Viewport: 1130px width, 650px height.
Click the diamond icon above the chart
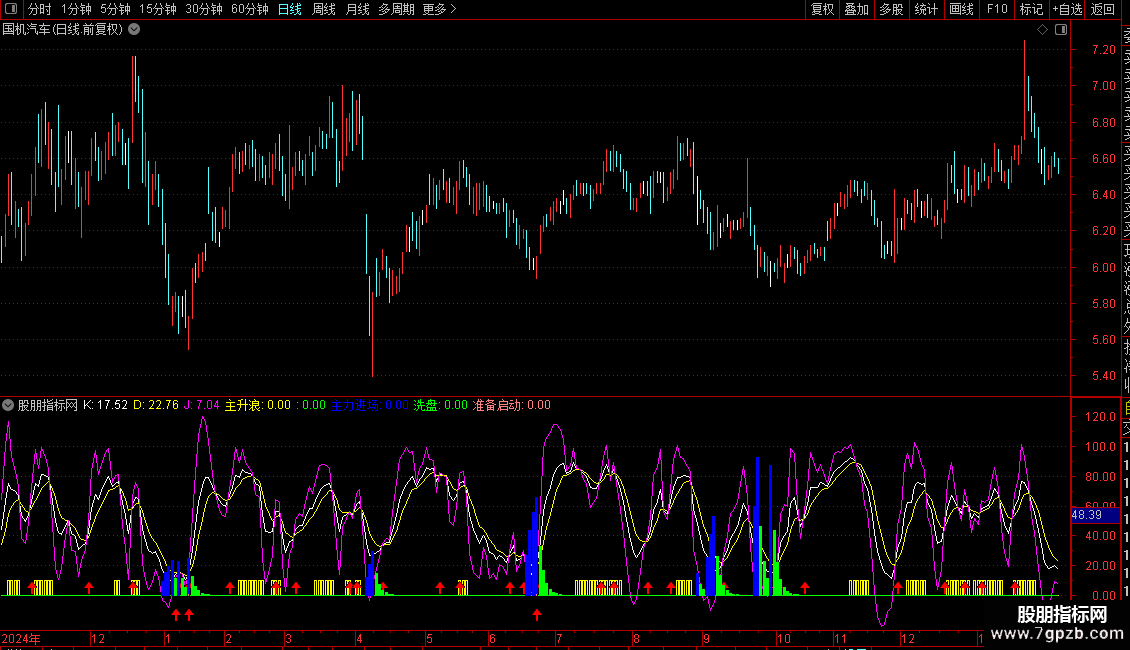(x=1042, y=30)
